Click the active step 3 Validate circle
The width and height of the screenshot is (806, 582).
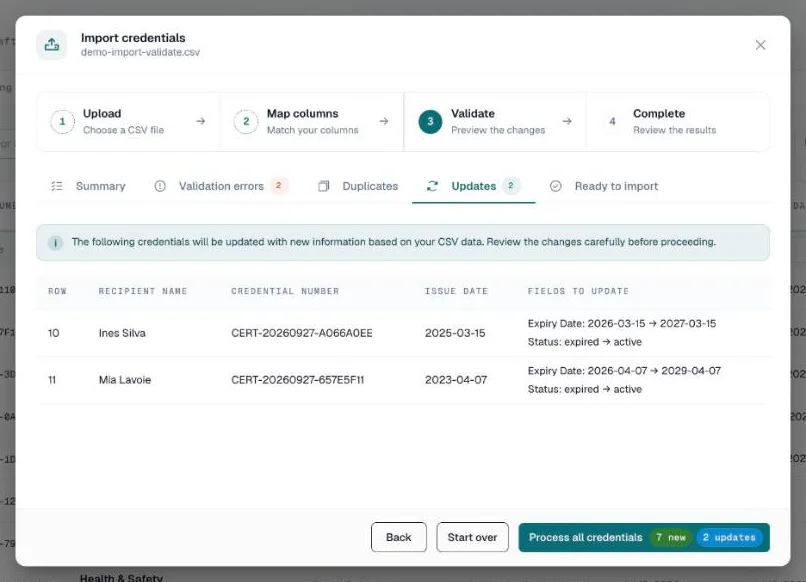tap(430, 121)
